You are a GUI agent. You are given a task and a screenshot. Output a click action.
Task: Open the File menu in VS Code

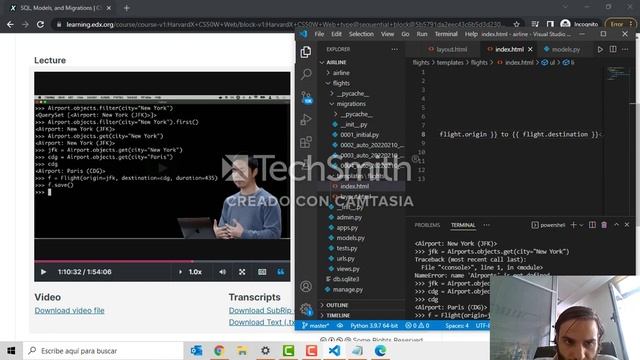point(319,34)
